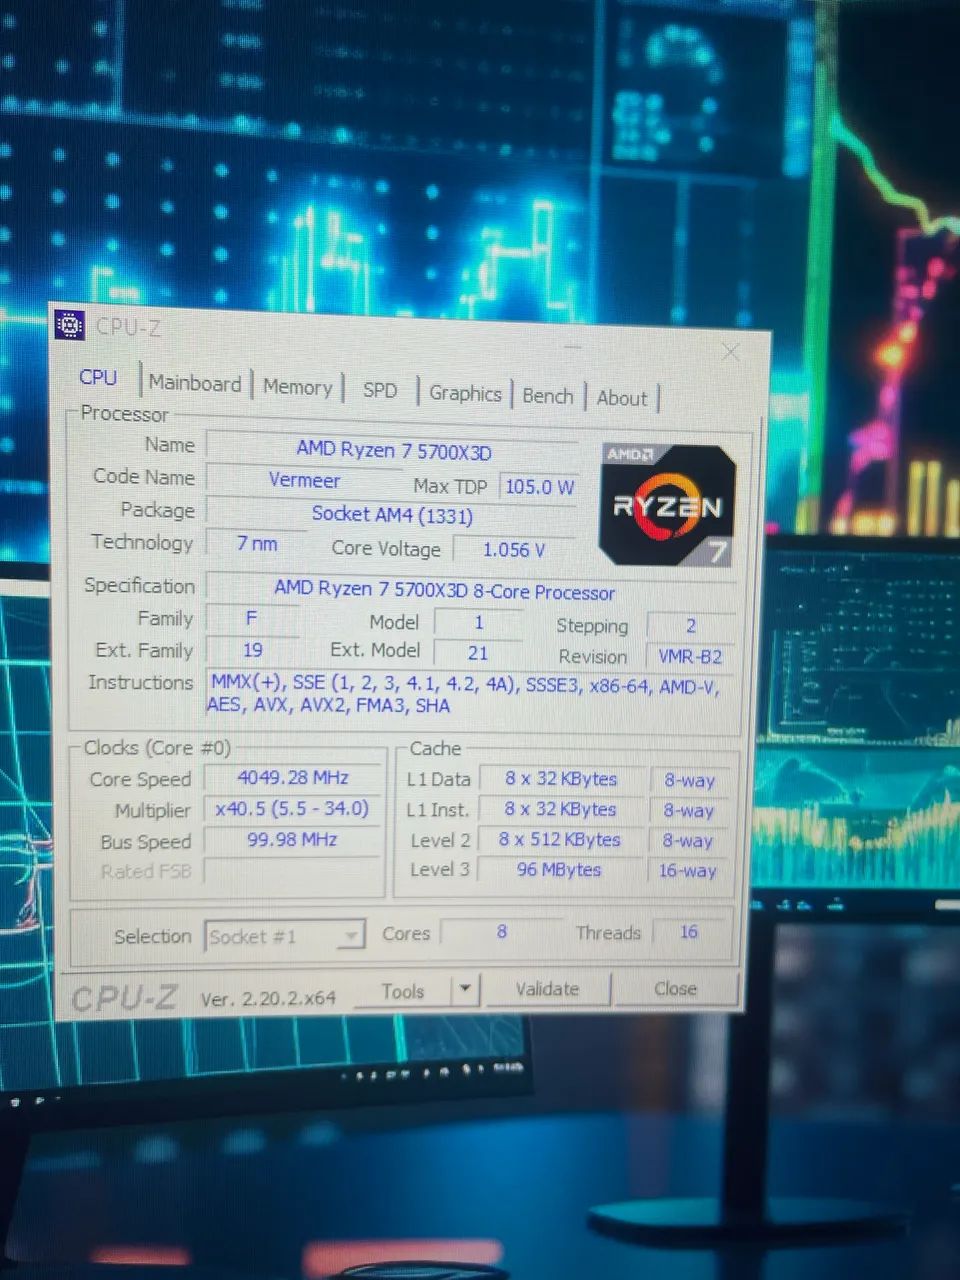Click the Package value Socket AM4 (1331)
The height and width of the screenshot is (1280, 960).
(x=392, y=514)
